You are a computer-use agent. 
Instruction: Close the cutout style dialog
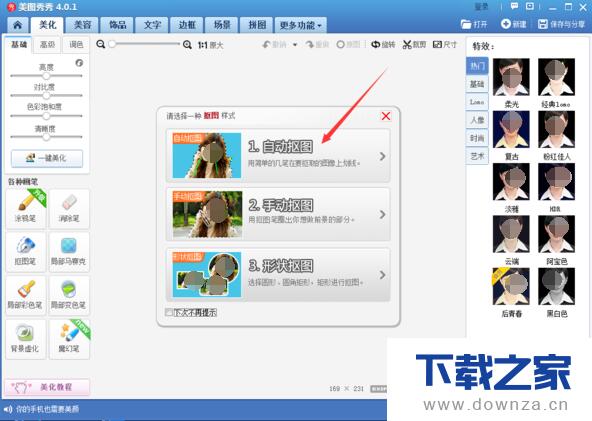pyautogui.click(x=385, y=116)
